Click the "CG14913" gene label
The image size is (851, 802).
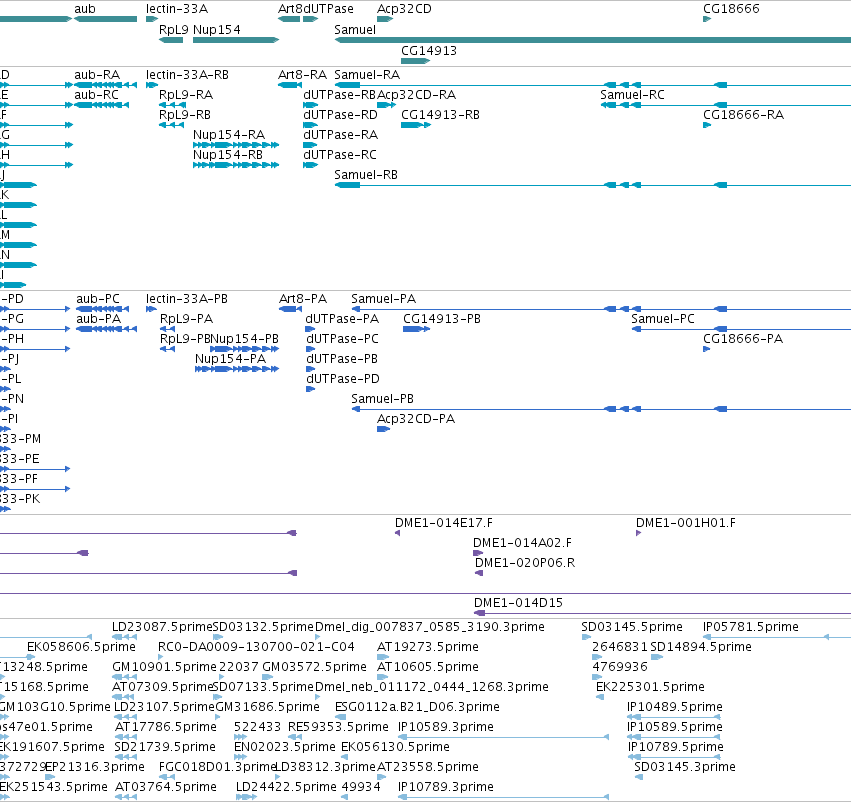coord(429,50)
